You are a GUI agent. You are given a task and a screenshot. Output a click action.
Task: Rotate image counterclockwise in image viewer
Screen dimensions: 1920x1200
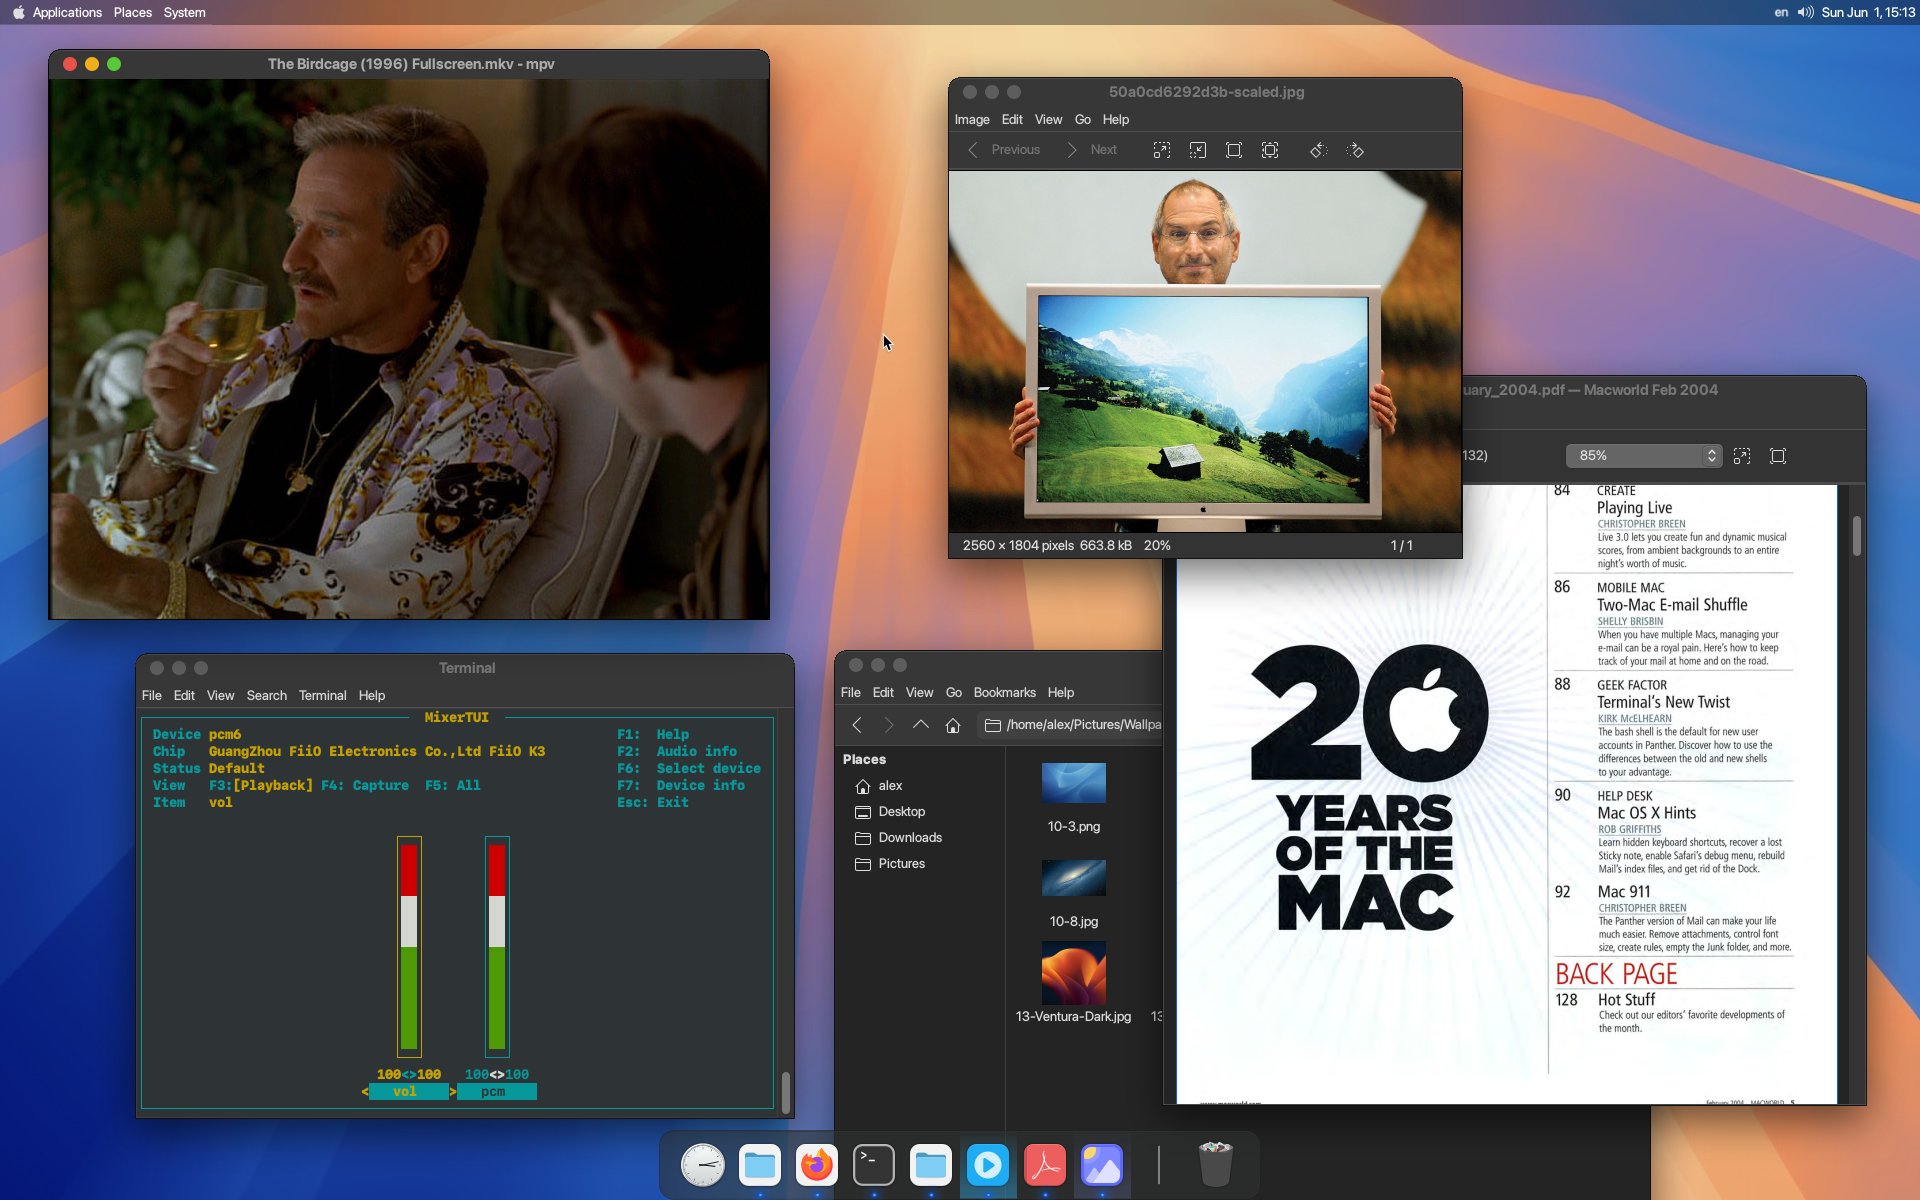coord(1318,150)
